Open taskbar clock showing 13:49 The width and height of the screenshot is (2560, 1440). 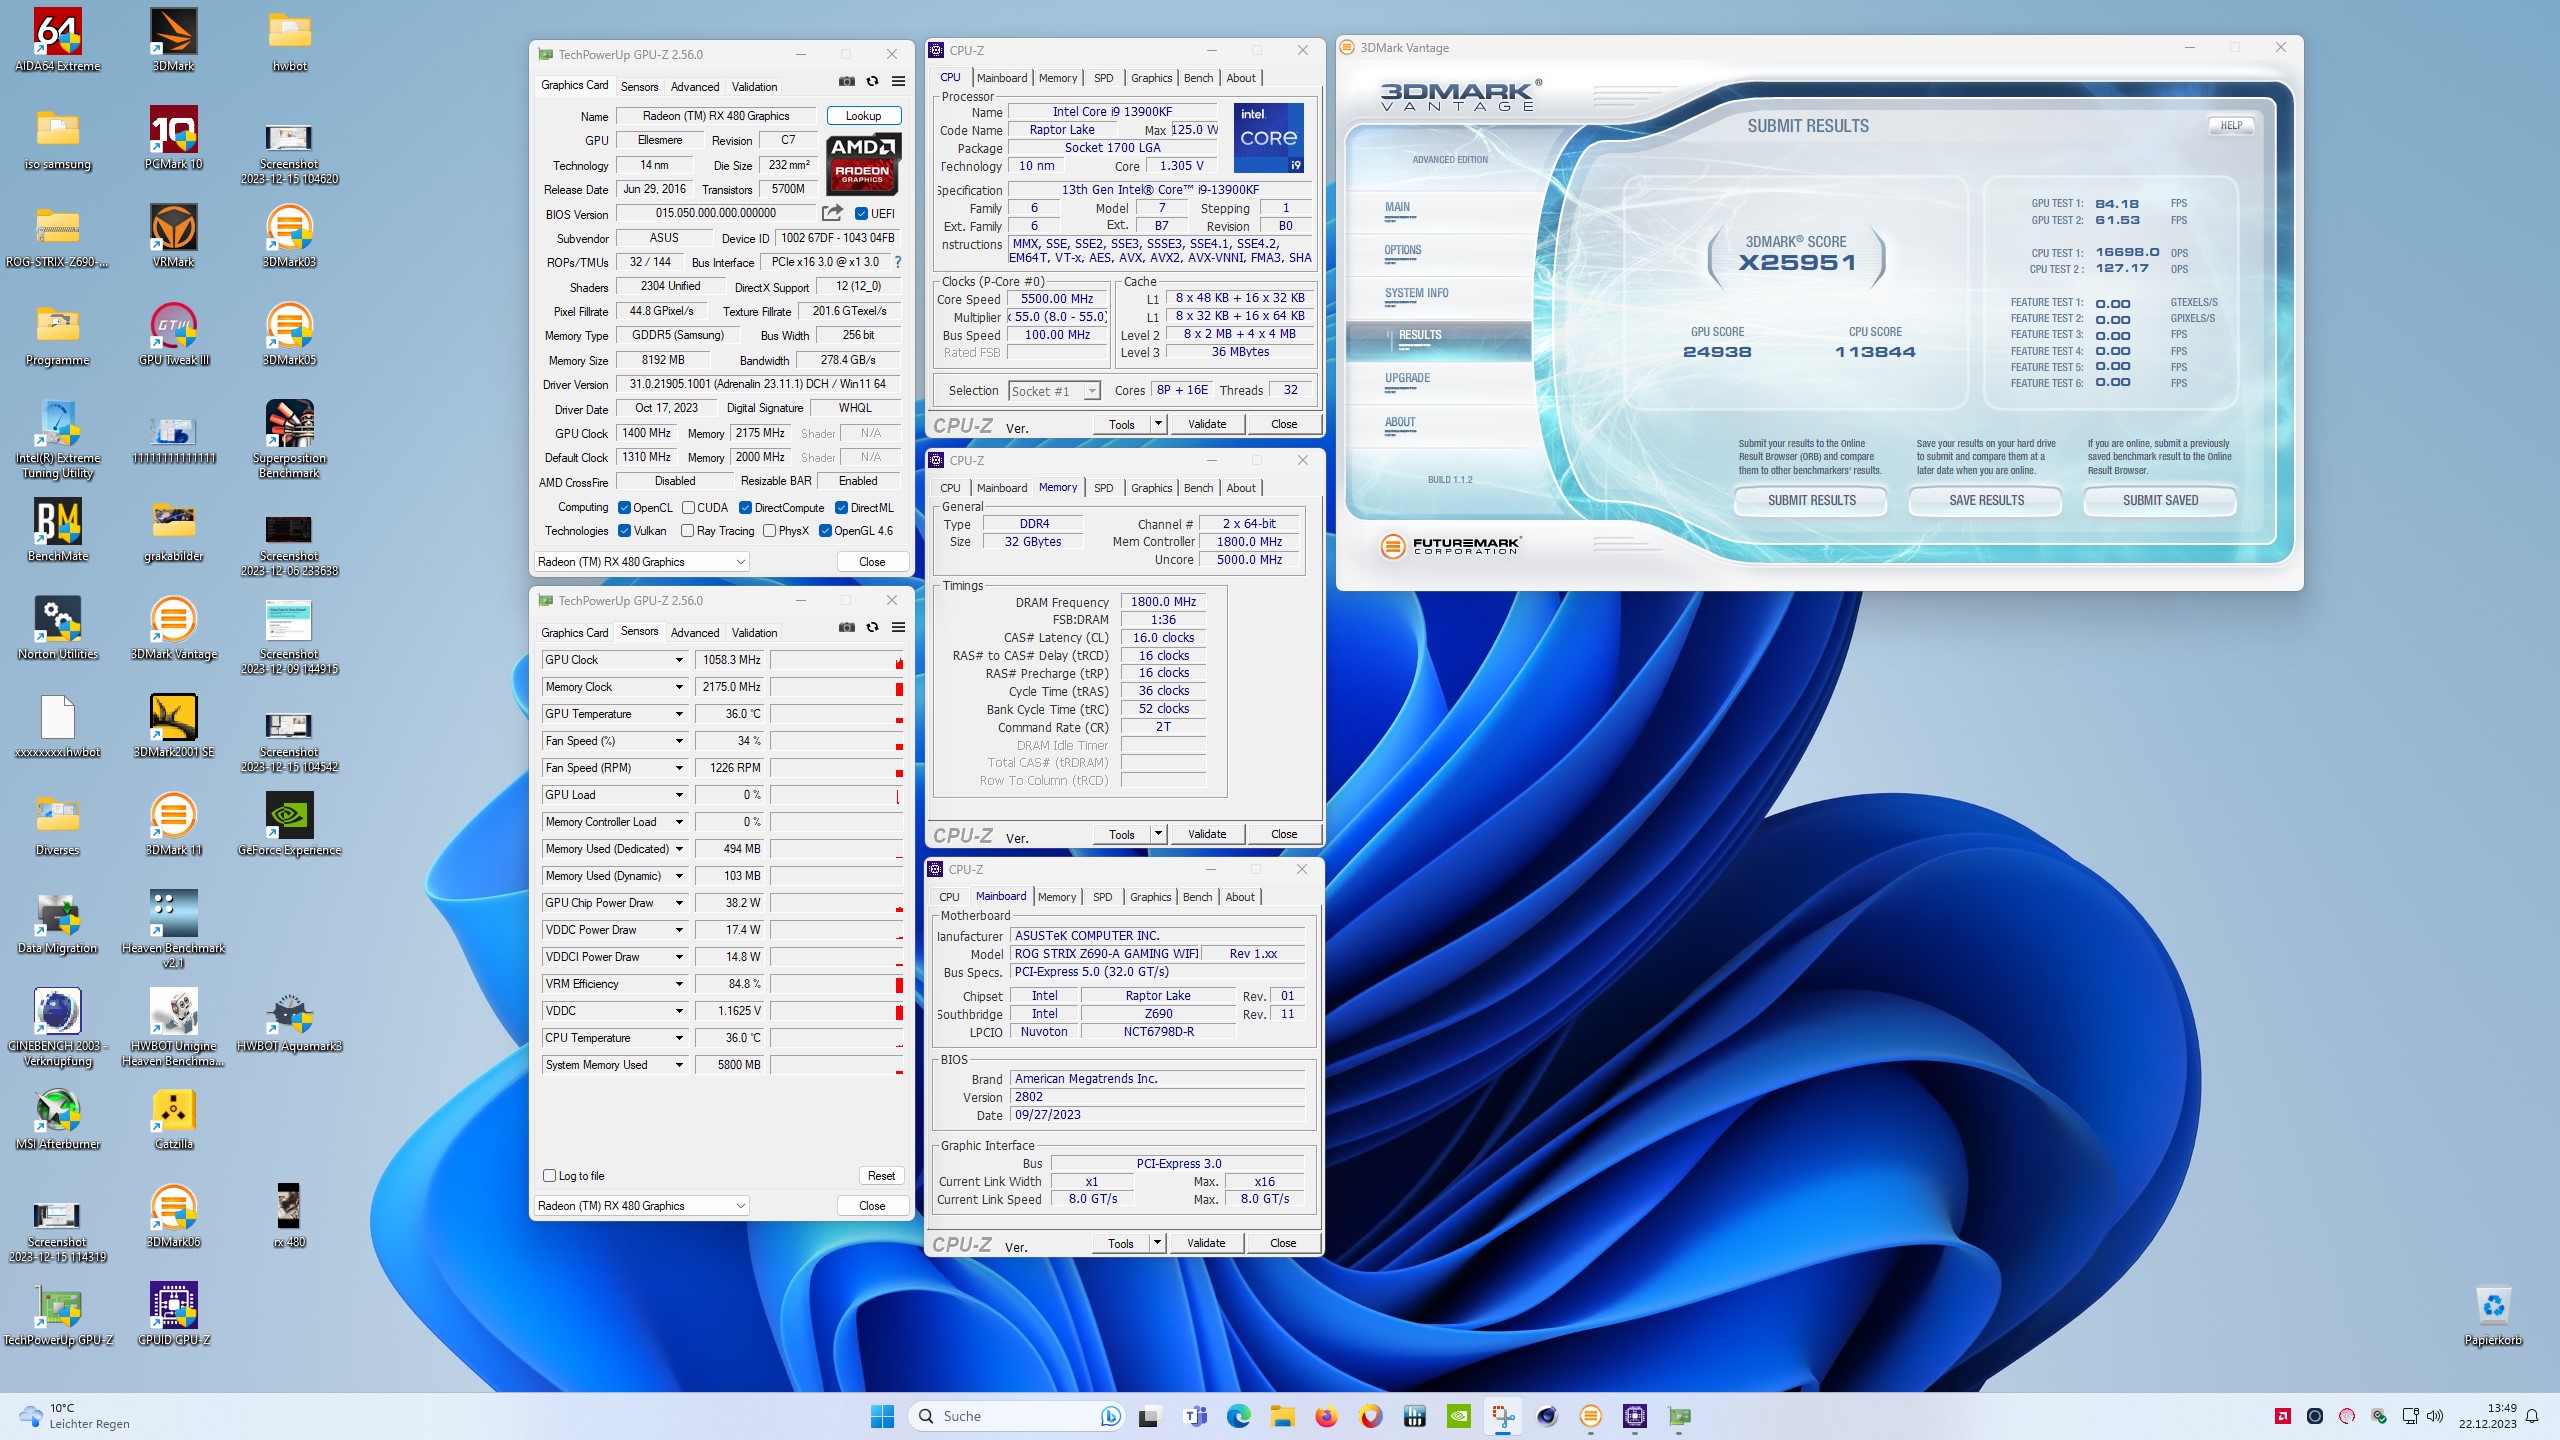point(2487,1416)
